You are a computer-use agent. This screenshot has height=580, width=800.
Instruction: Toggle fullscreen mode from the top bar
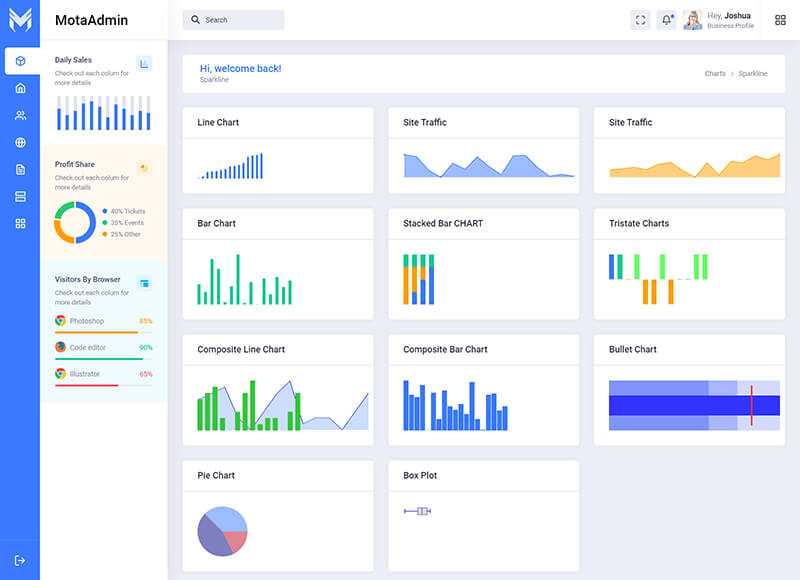tap(640, 20)
